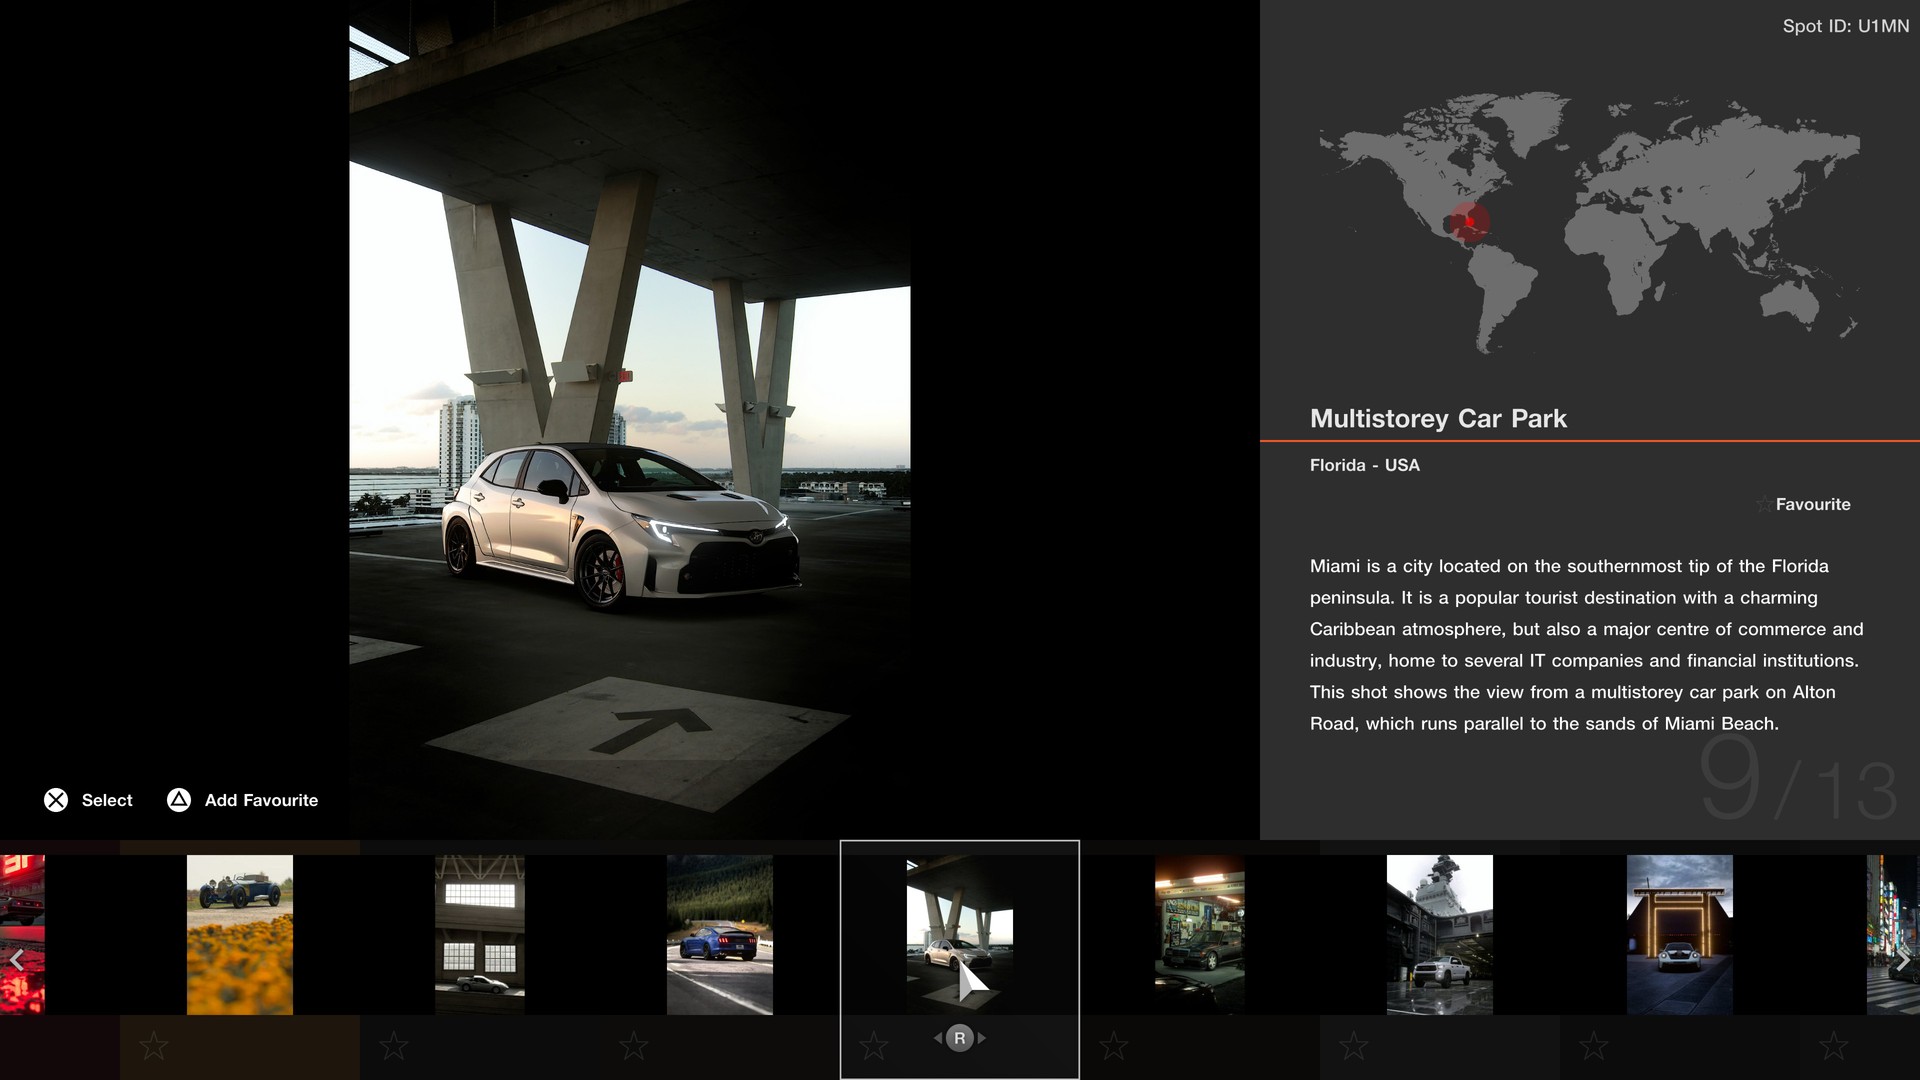Toggle favourite star under garage workshop thumbnail
Viewport: 1920px width, 1080px height.
click(x=1114, y=1047)
